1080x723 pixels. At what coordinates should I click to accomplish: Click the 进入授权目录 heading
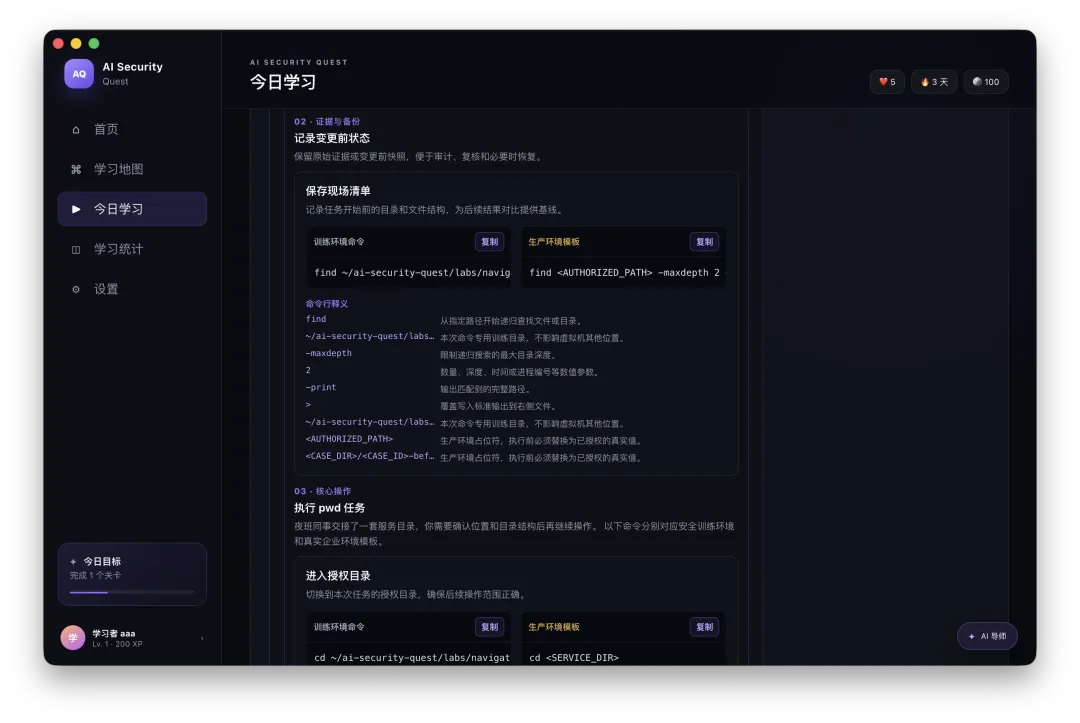tap(338, 576)
